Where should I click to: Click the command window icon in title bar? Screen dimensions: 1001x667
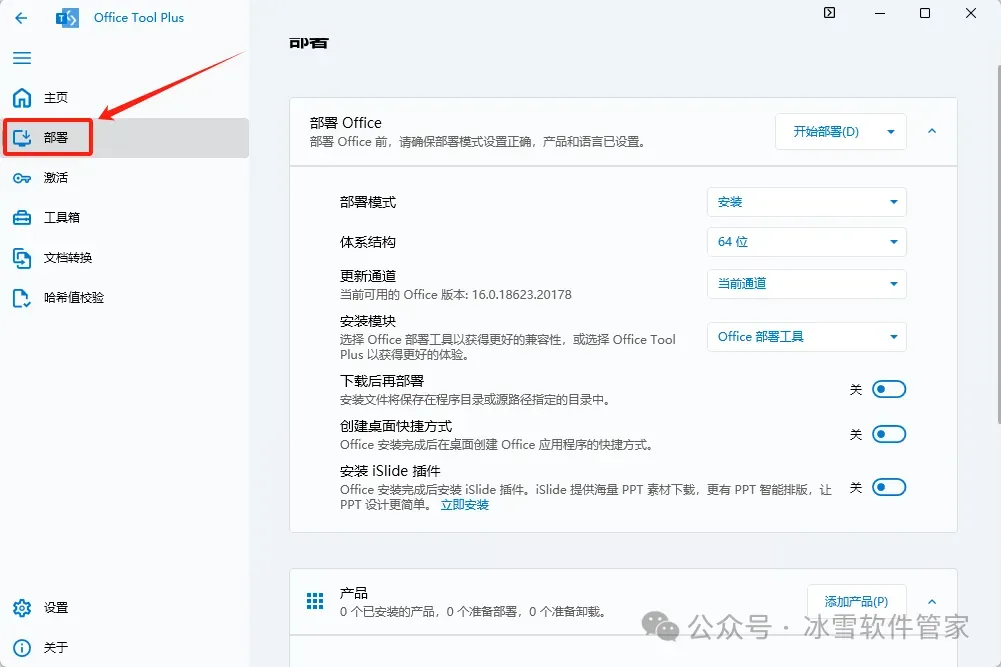point(829,13)
